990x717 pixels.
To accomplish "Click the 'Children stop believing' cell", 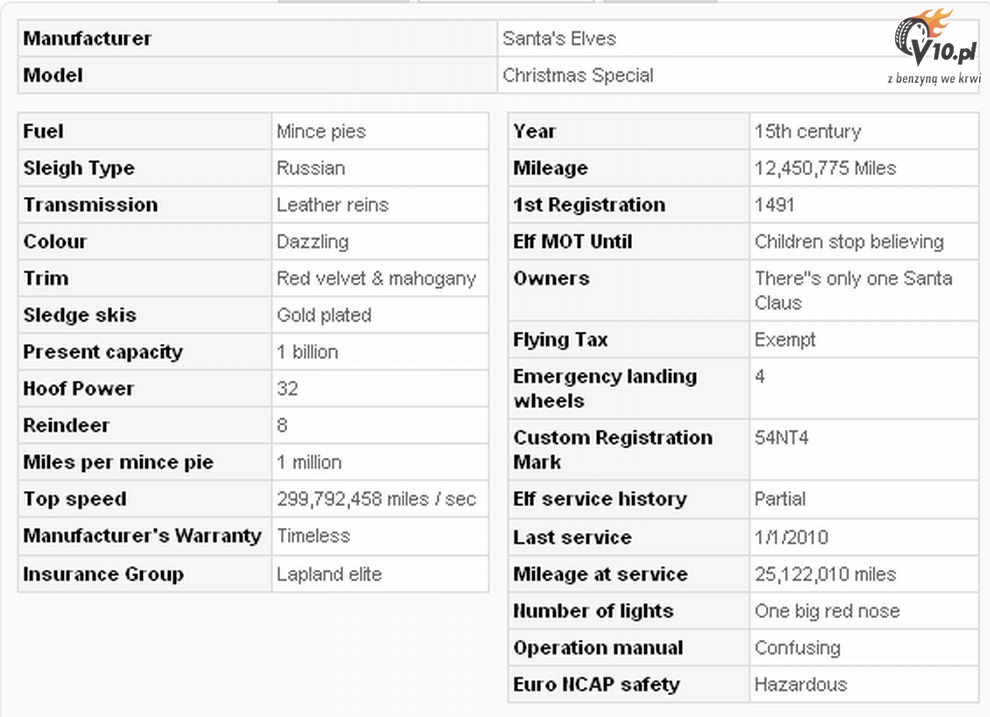I will click(x=849, y=242).
